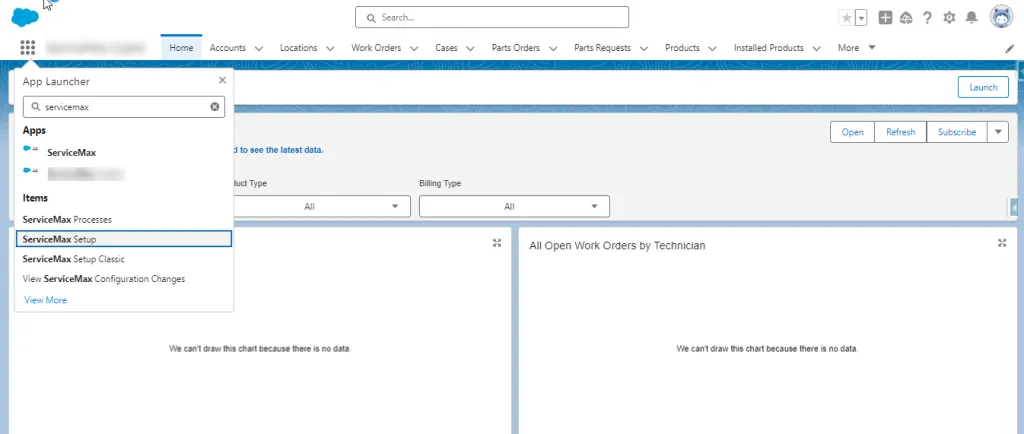This screenshot has width=1024, height=434.
Task: Expand the Parts Requests tab chevron
Action: click(x=644, y=48)
